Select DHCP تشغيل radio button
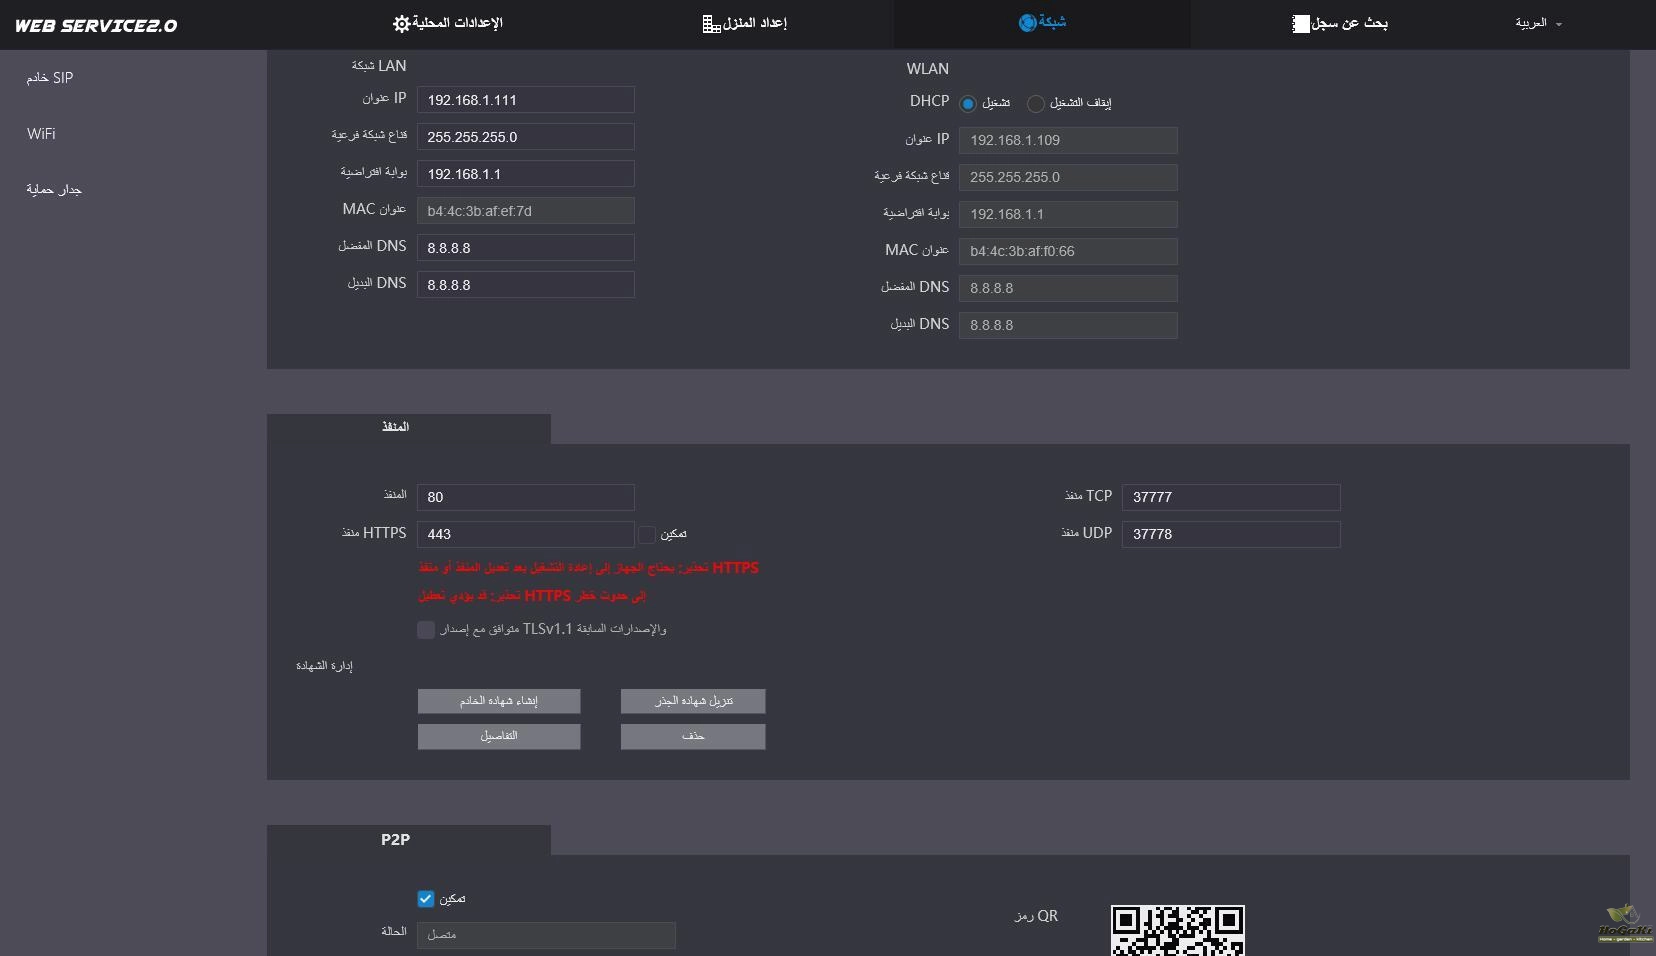1656x956 pixels. click(968, 104)
